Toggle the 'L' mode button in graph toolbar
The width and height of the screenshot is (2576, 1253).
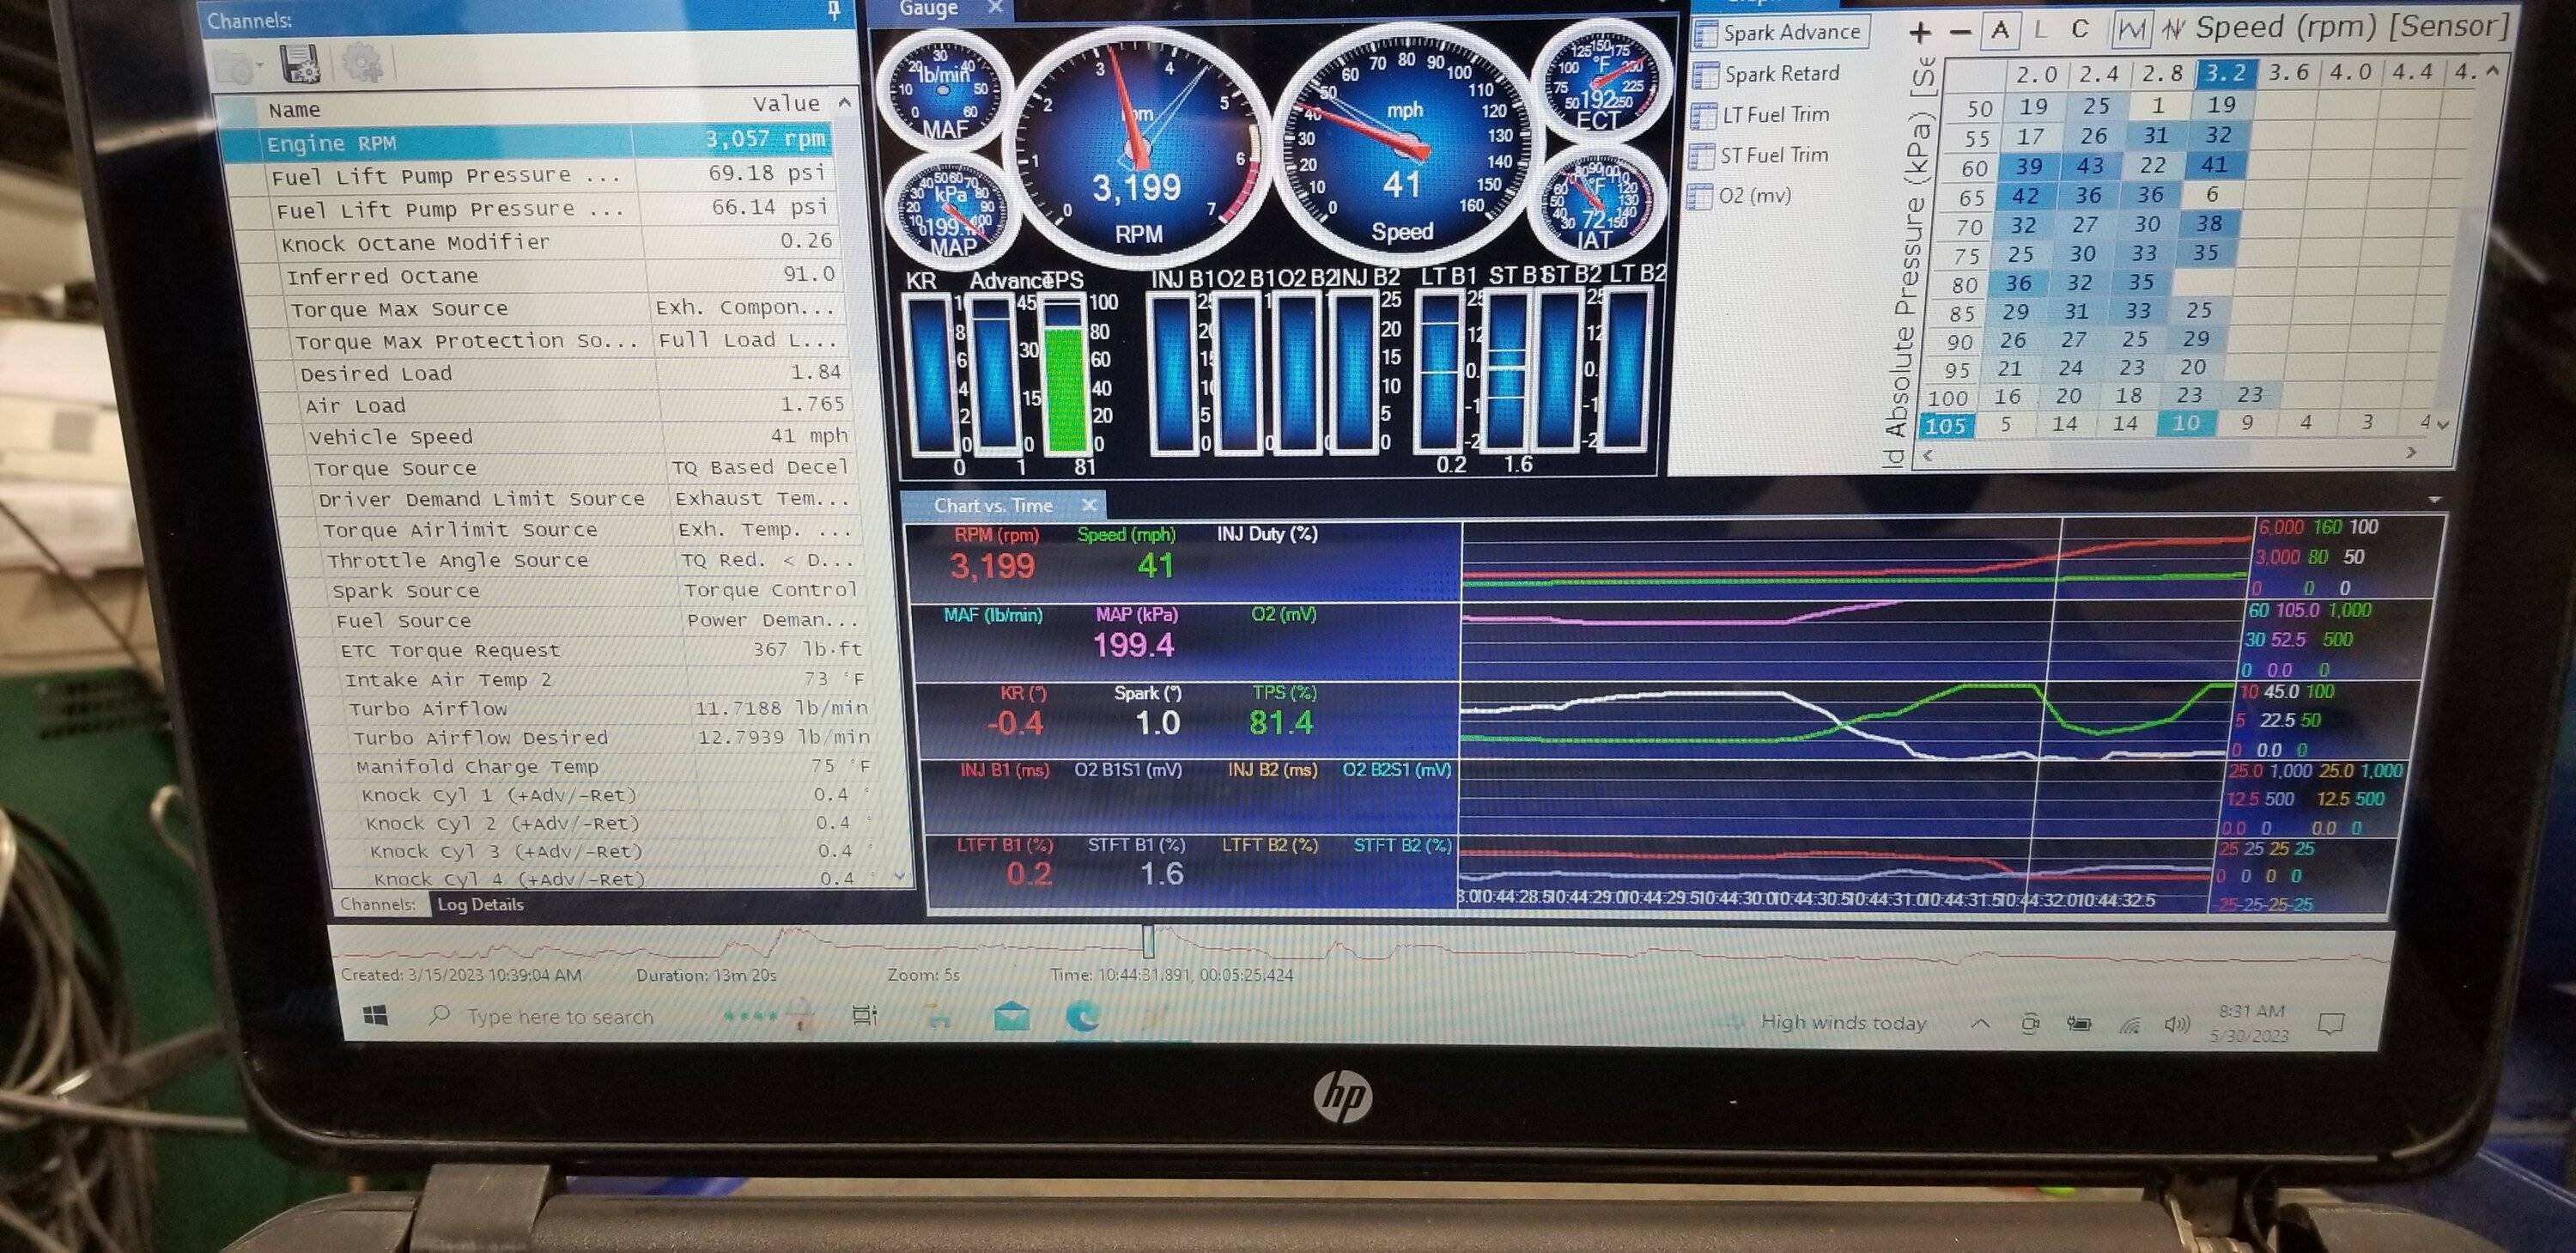click(2041, 29)
